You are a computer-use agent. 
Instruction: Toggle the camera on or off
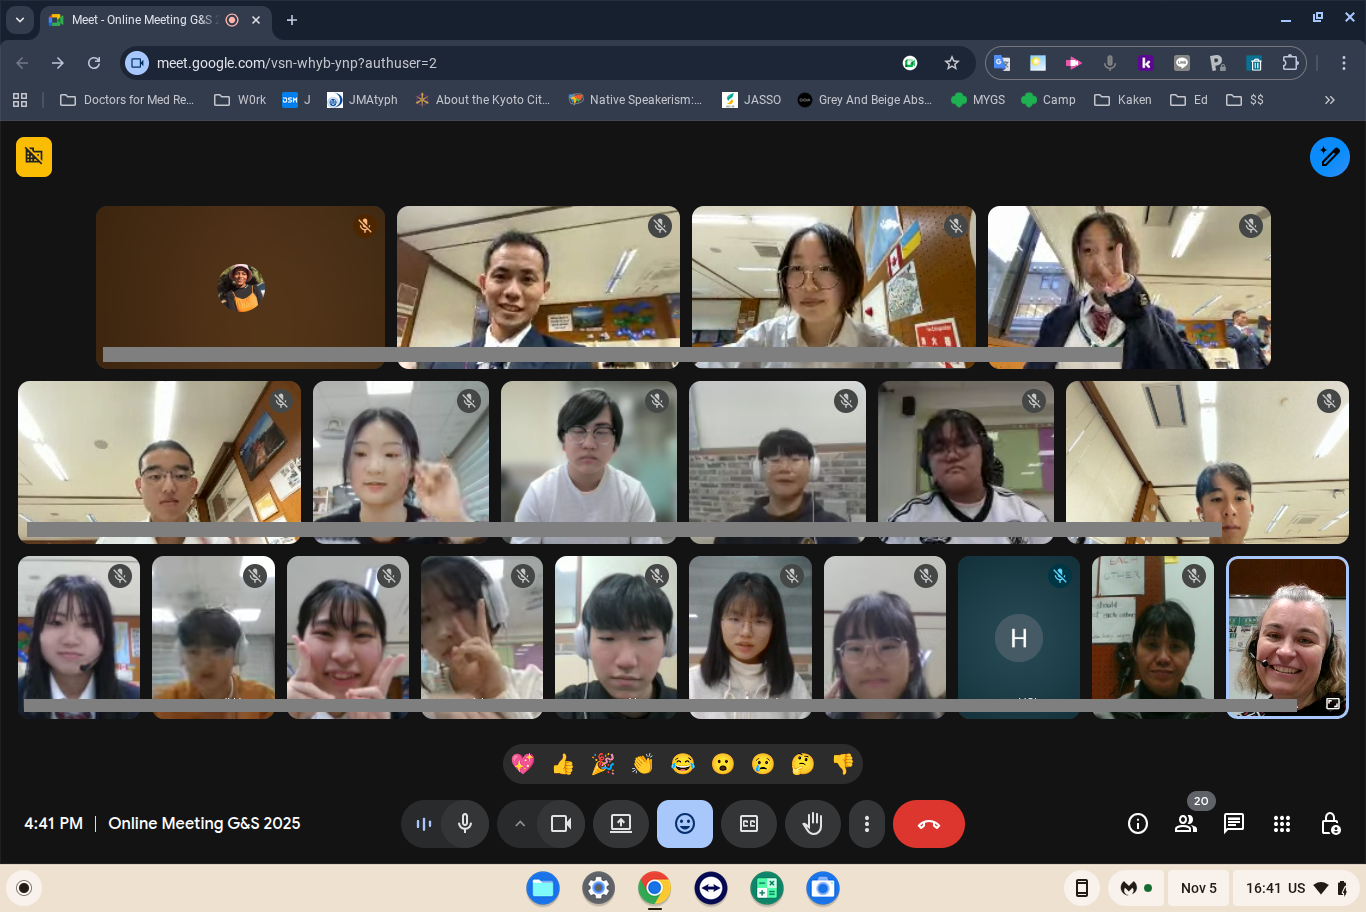coord(561,824)
